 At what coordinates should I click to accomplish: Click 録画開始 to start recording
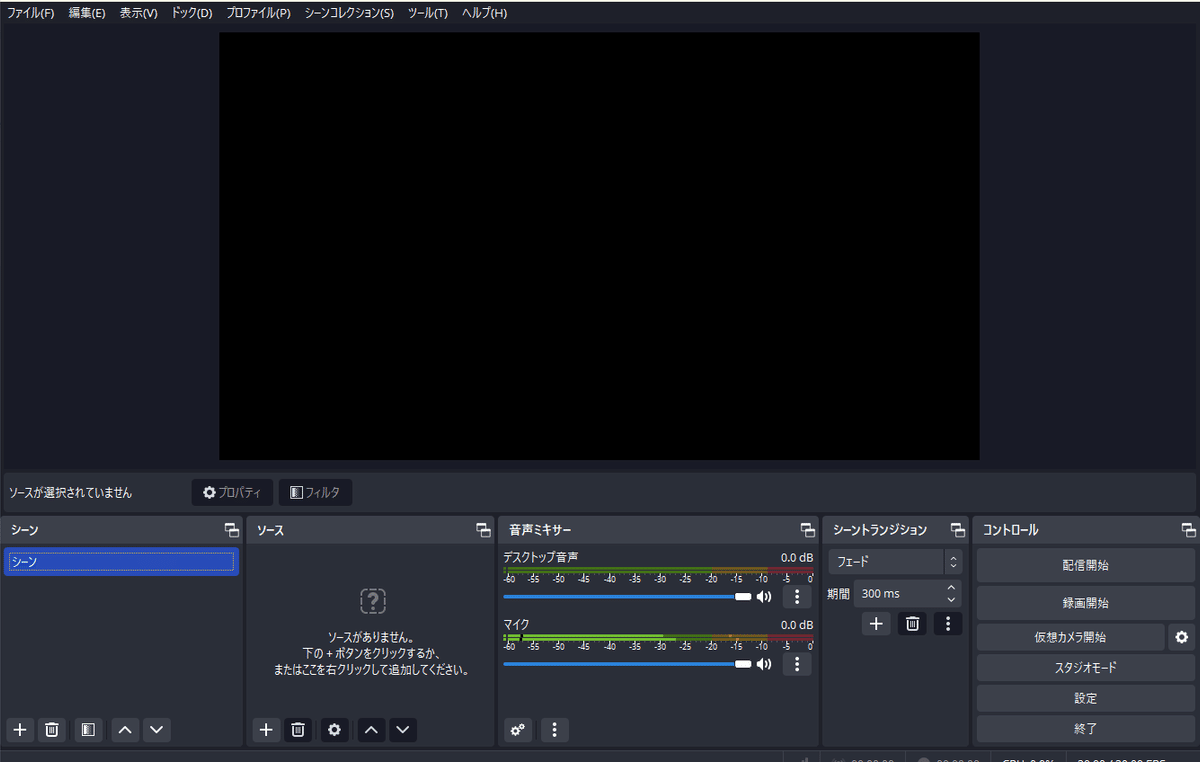(1086, 603)
